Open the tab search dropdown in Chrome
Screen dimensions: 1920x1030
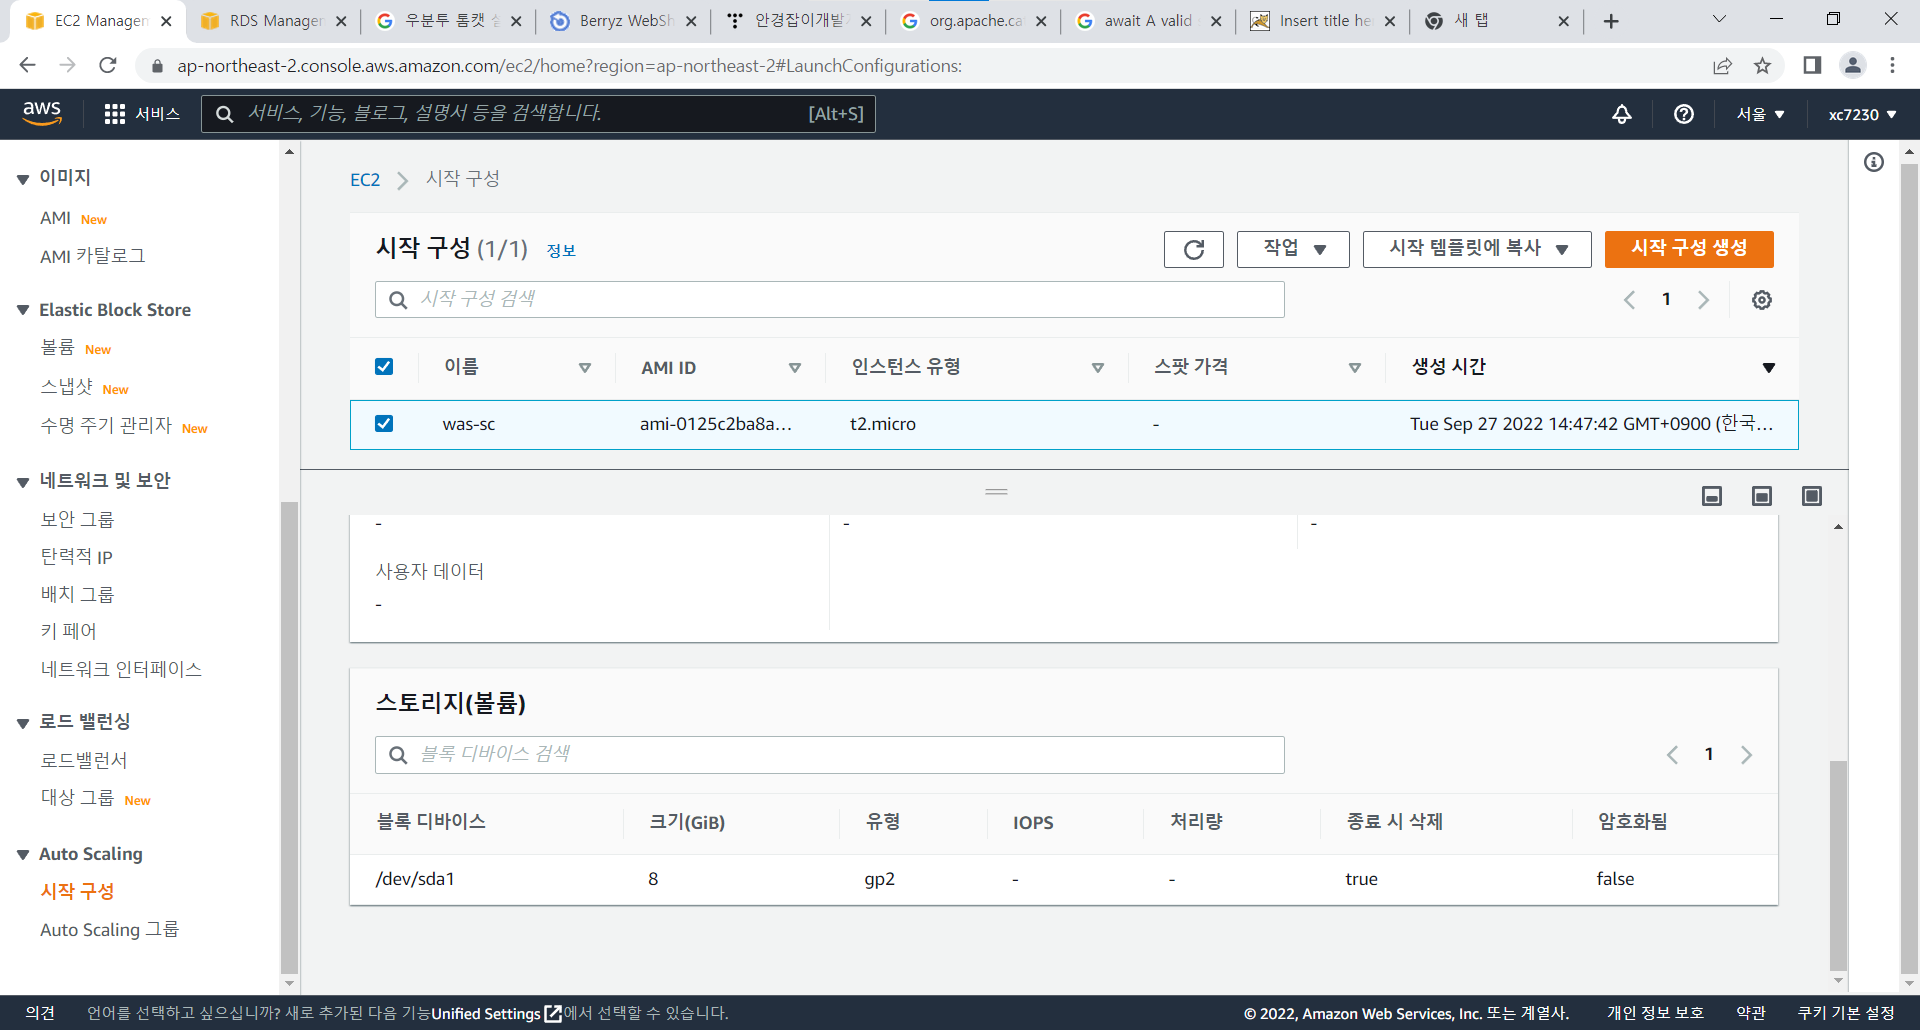[x=1719, y=19]
